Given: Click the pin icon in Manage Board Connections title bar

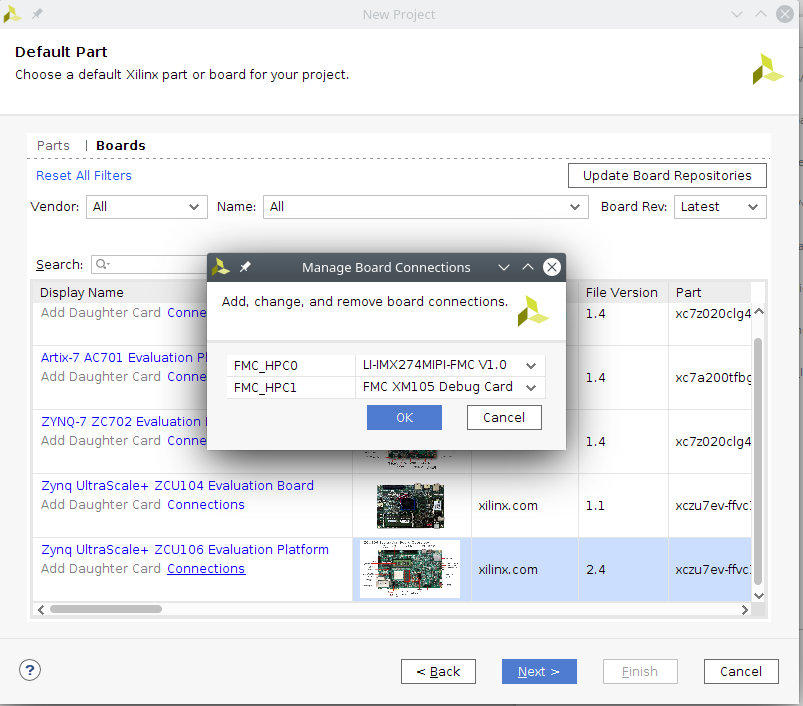Looking at the screenshot, I should click(x=245, y=267).
